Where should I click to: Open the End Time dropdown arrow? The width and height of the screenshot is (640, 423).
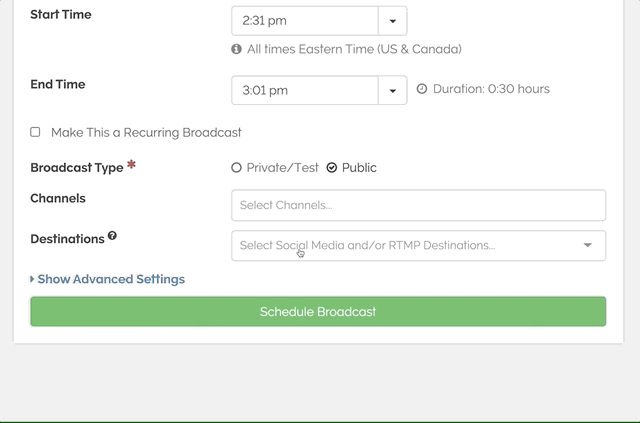click(392, 90)
